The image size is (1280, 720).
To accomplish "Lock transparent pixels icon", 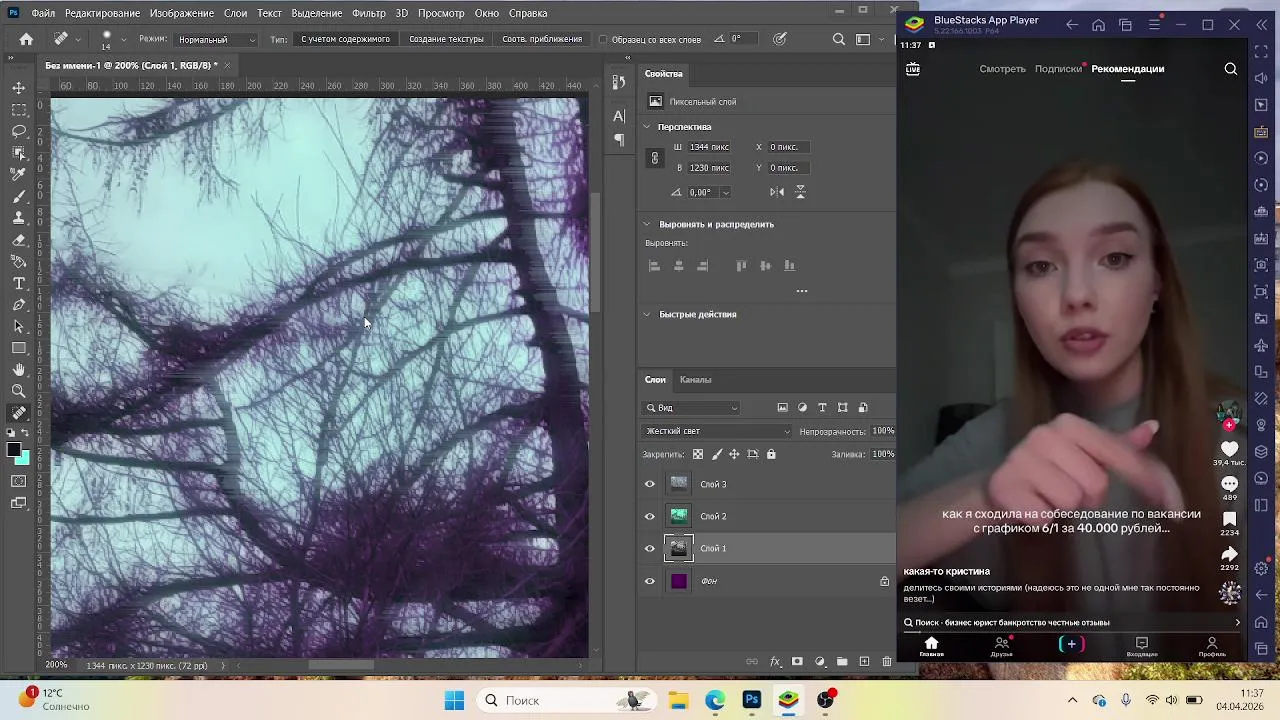I will click(698, 454).
